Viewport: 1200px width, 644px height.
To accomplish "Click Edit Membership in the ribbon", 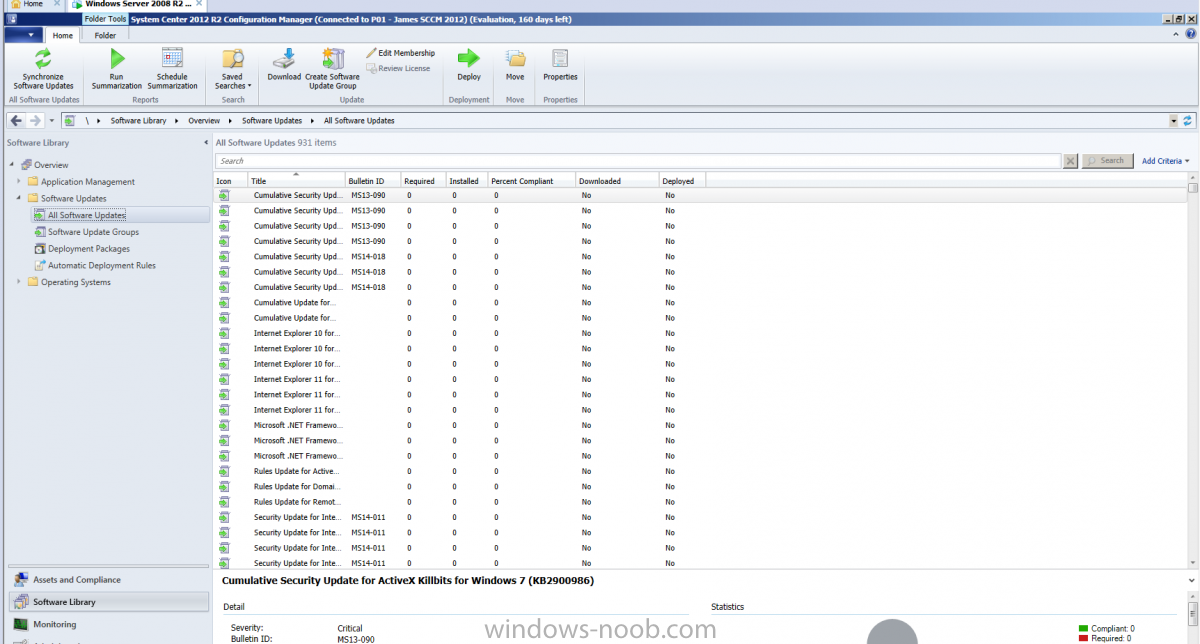I will coord(400,53).
